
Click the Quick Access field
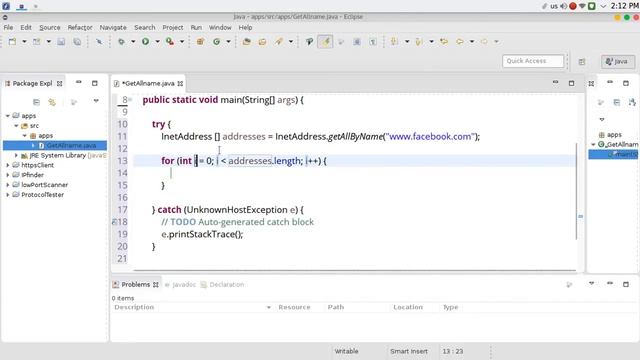tap(533, 61)
